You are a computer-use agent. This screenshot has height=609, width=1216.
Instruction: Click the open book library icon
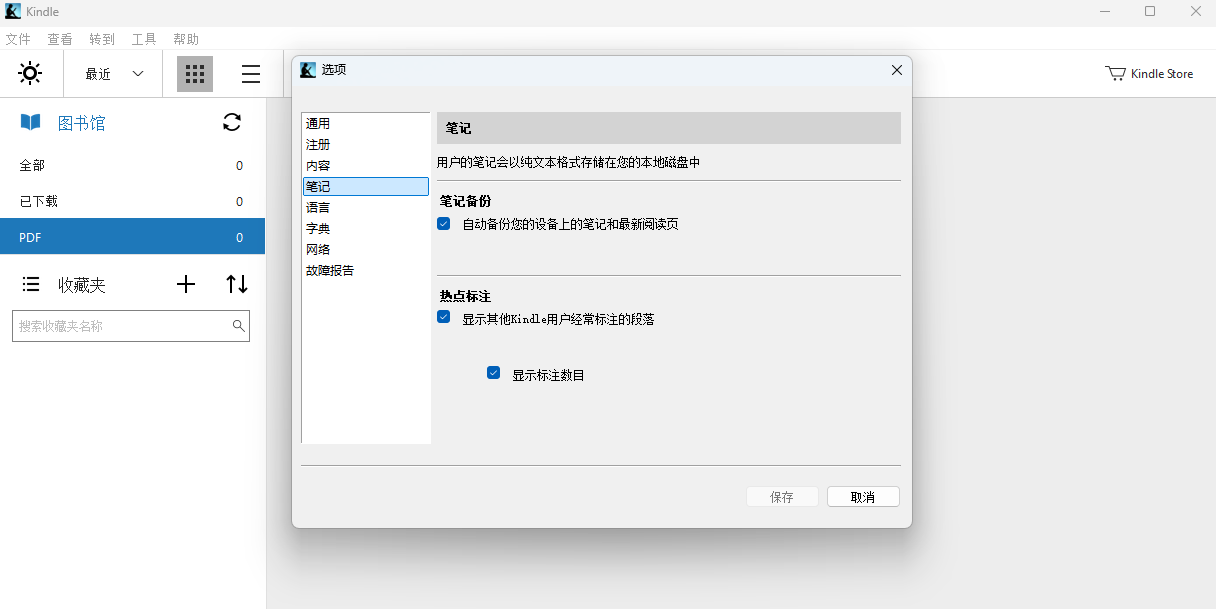(30, 121)
